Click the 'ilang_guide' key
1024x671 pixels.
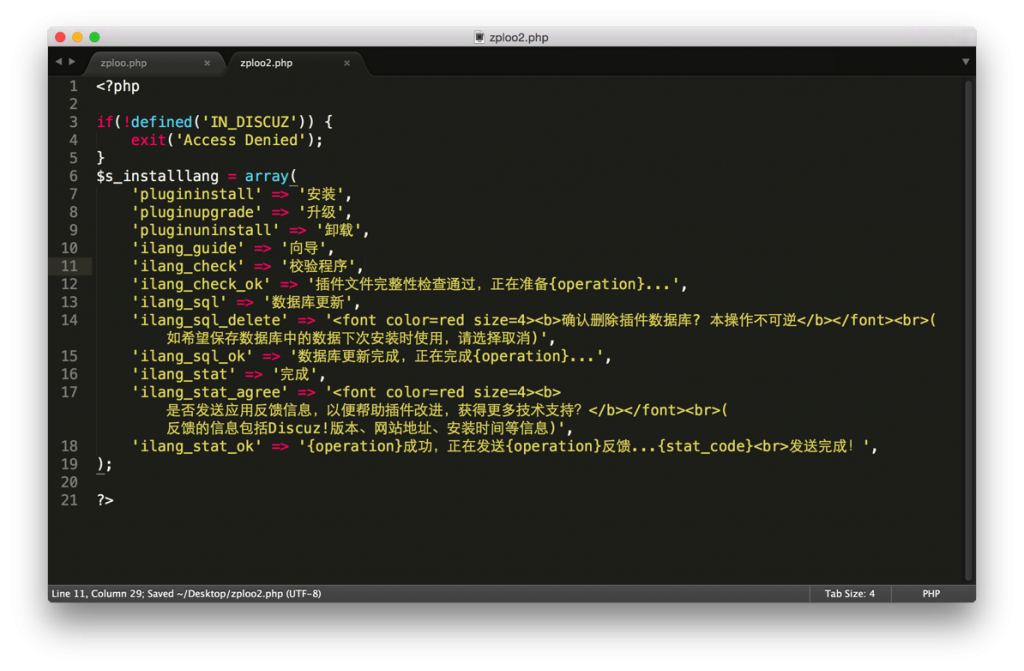point(188,248)
